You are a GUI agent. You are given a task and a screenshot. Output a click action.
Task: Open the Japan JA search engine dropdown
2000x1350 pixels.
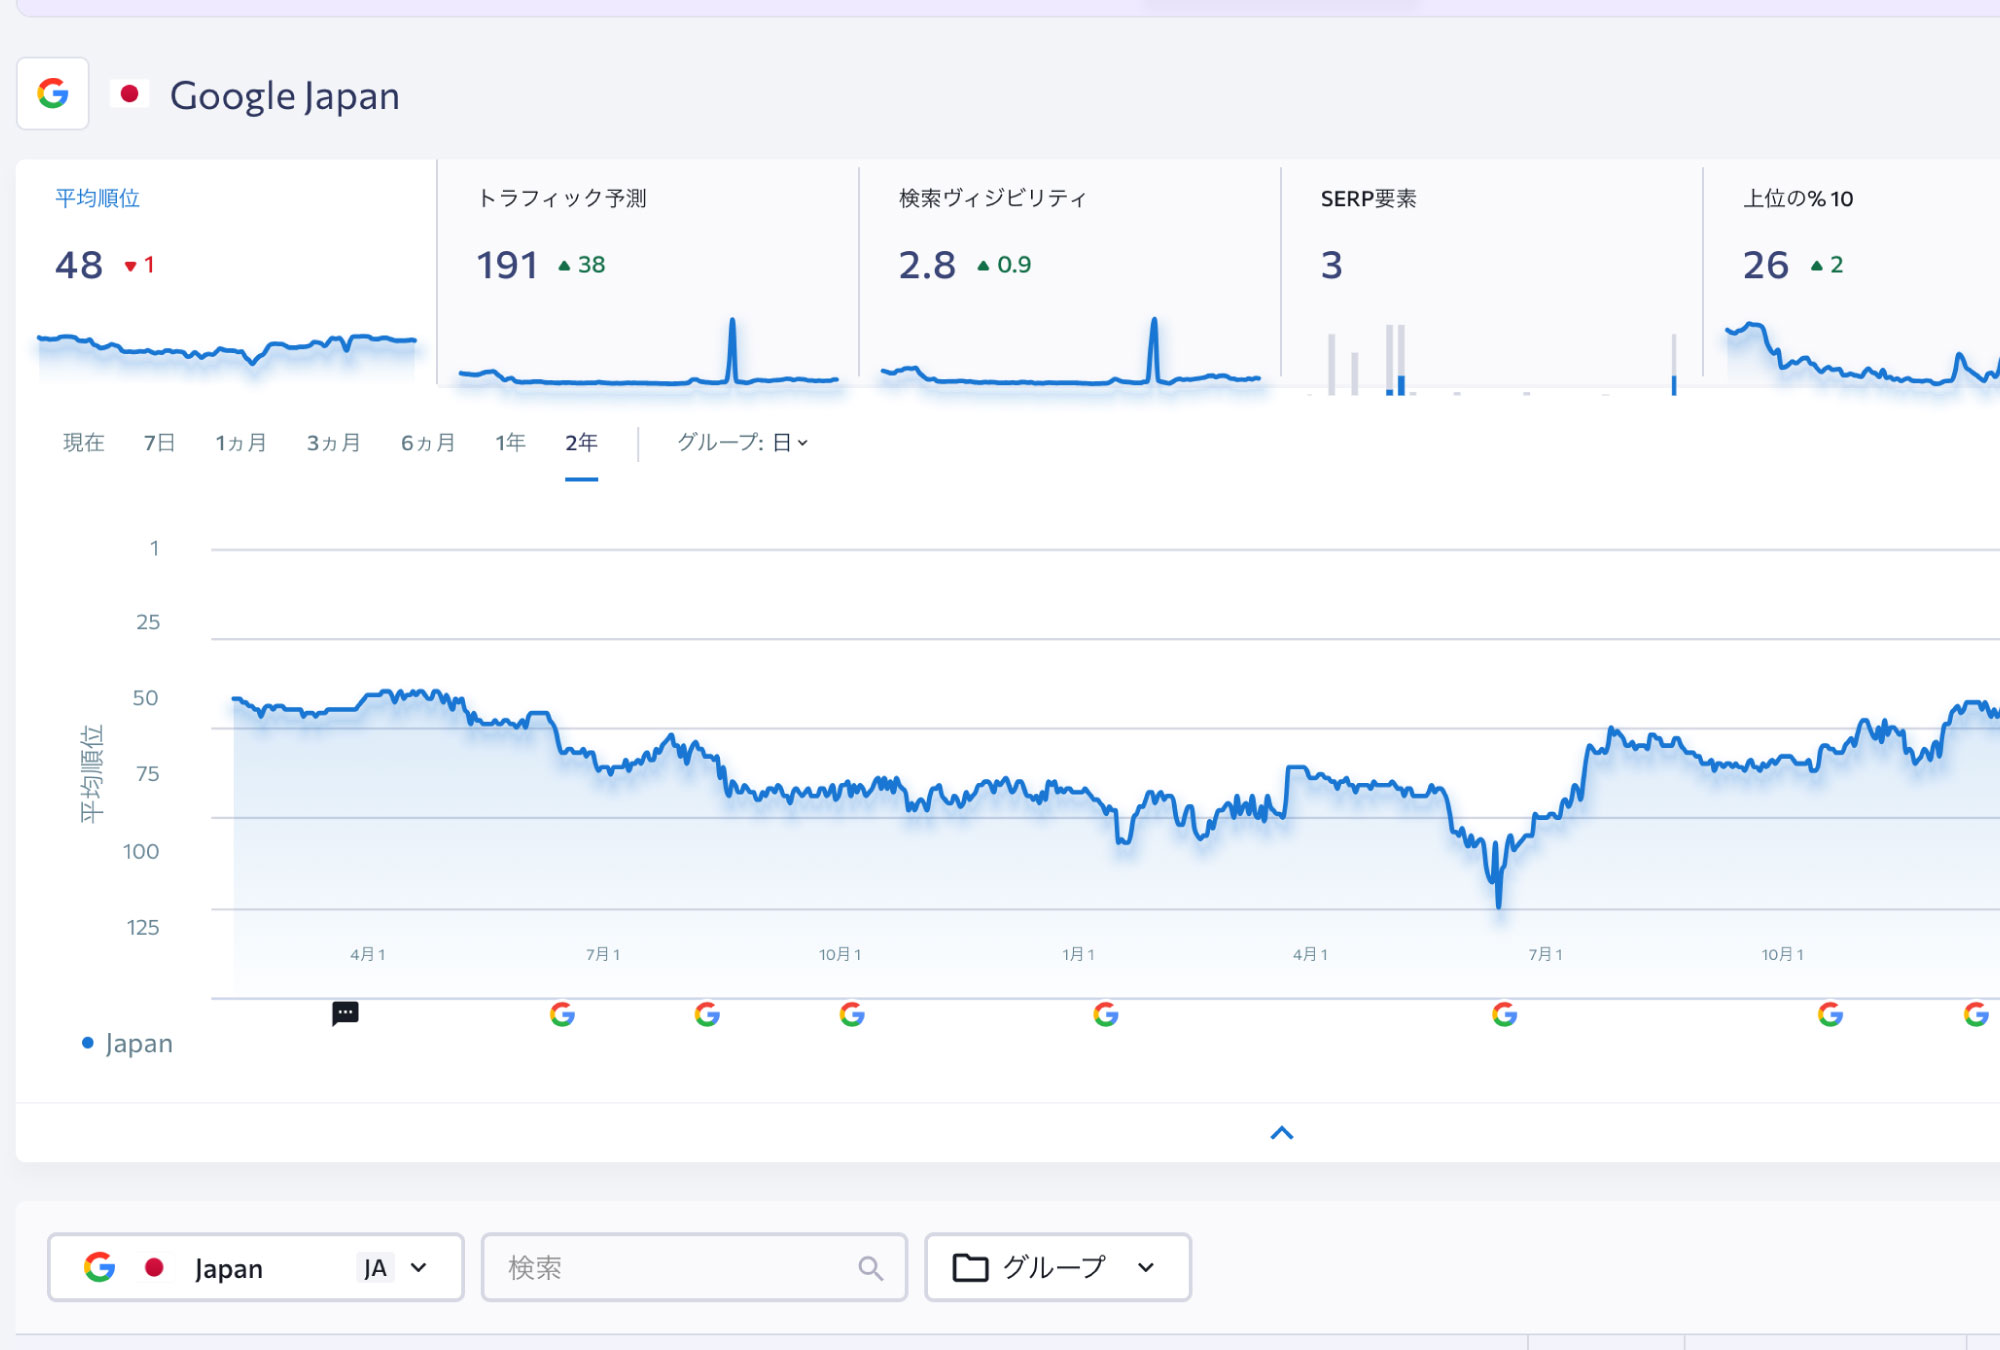(x=256, y=1267)
